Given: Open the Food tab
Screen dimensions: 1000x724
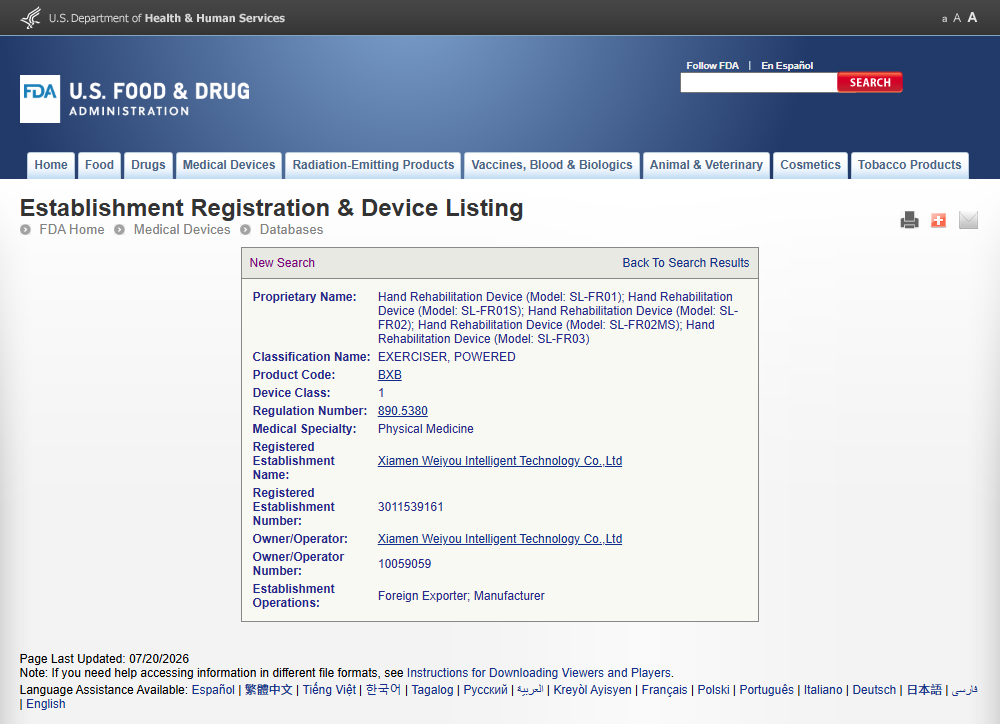Looking at the screenshot, I should tap(99, 165).
